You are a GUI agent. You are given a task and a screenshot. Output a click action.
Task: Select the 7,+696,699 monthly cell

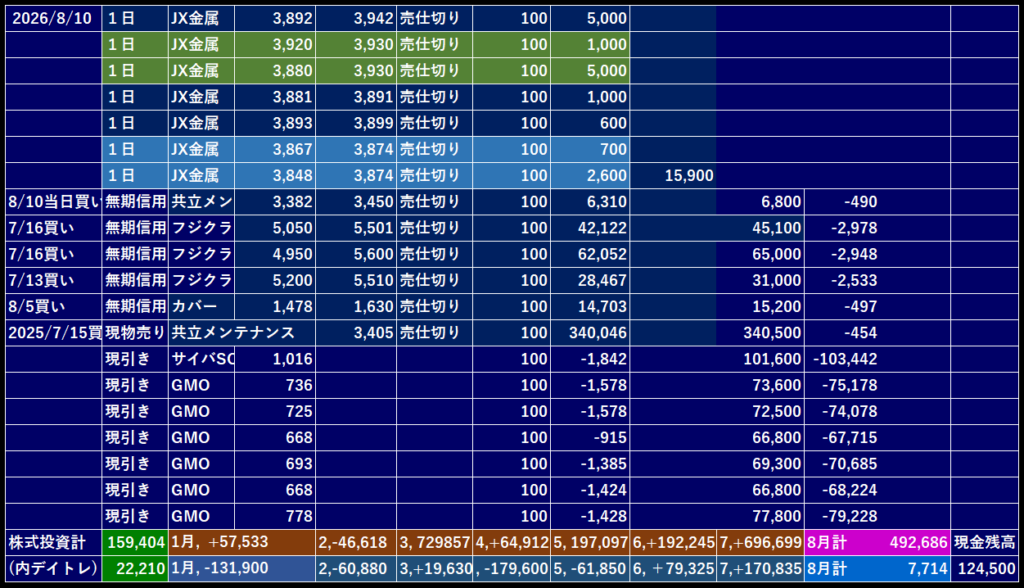[760, 542]
